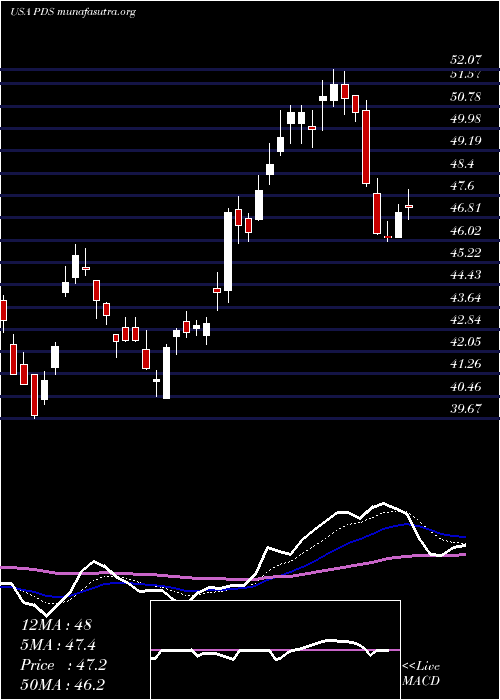Click the tall red candle falling from 49.98

tap(366, 147)
